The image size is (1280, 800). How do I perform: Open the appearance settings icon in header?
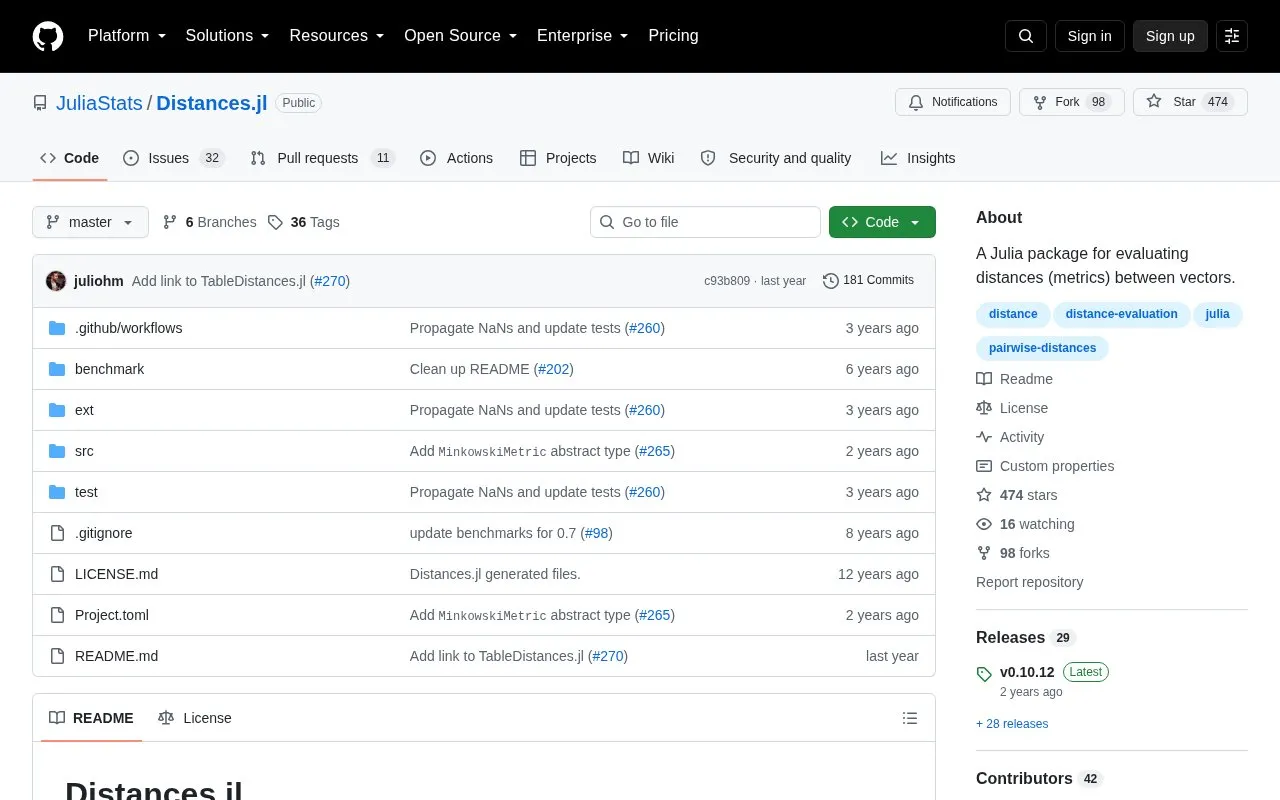(1232, 36)
